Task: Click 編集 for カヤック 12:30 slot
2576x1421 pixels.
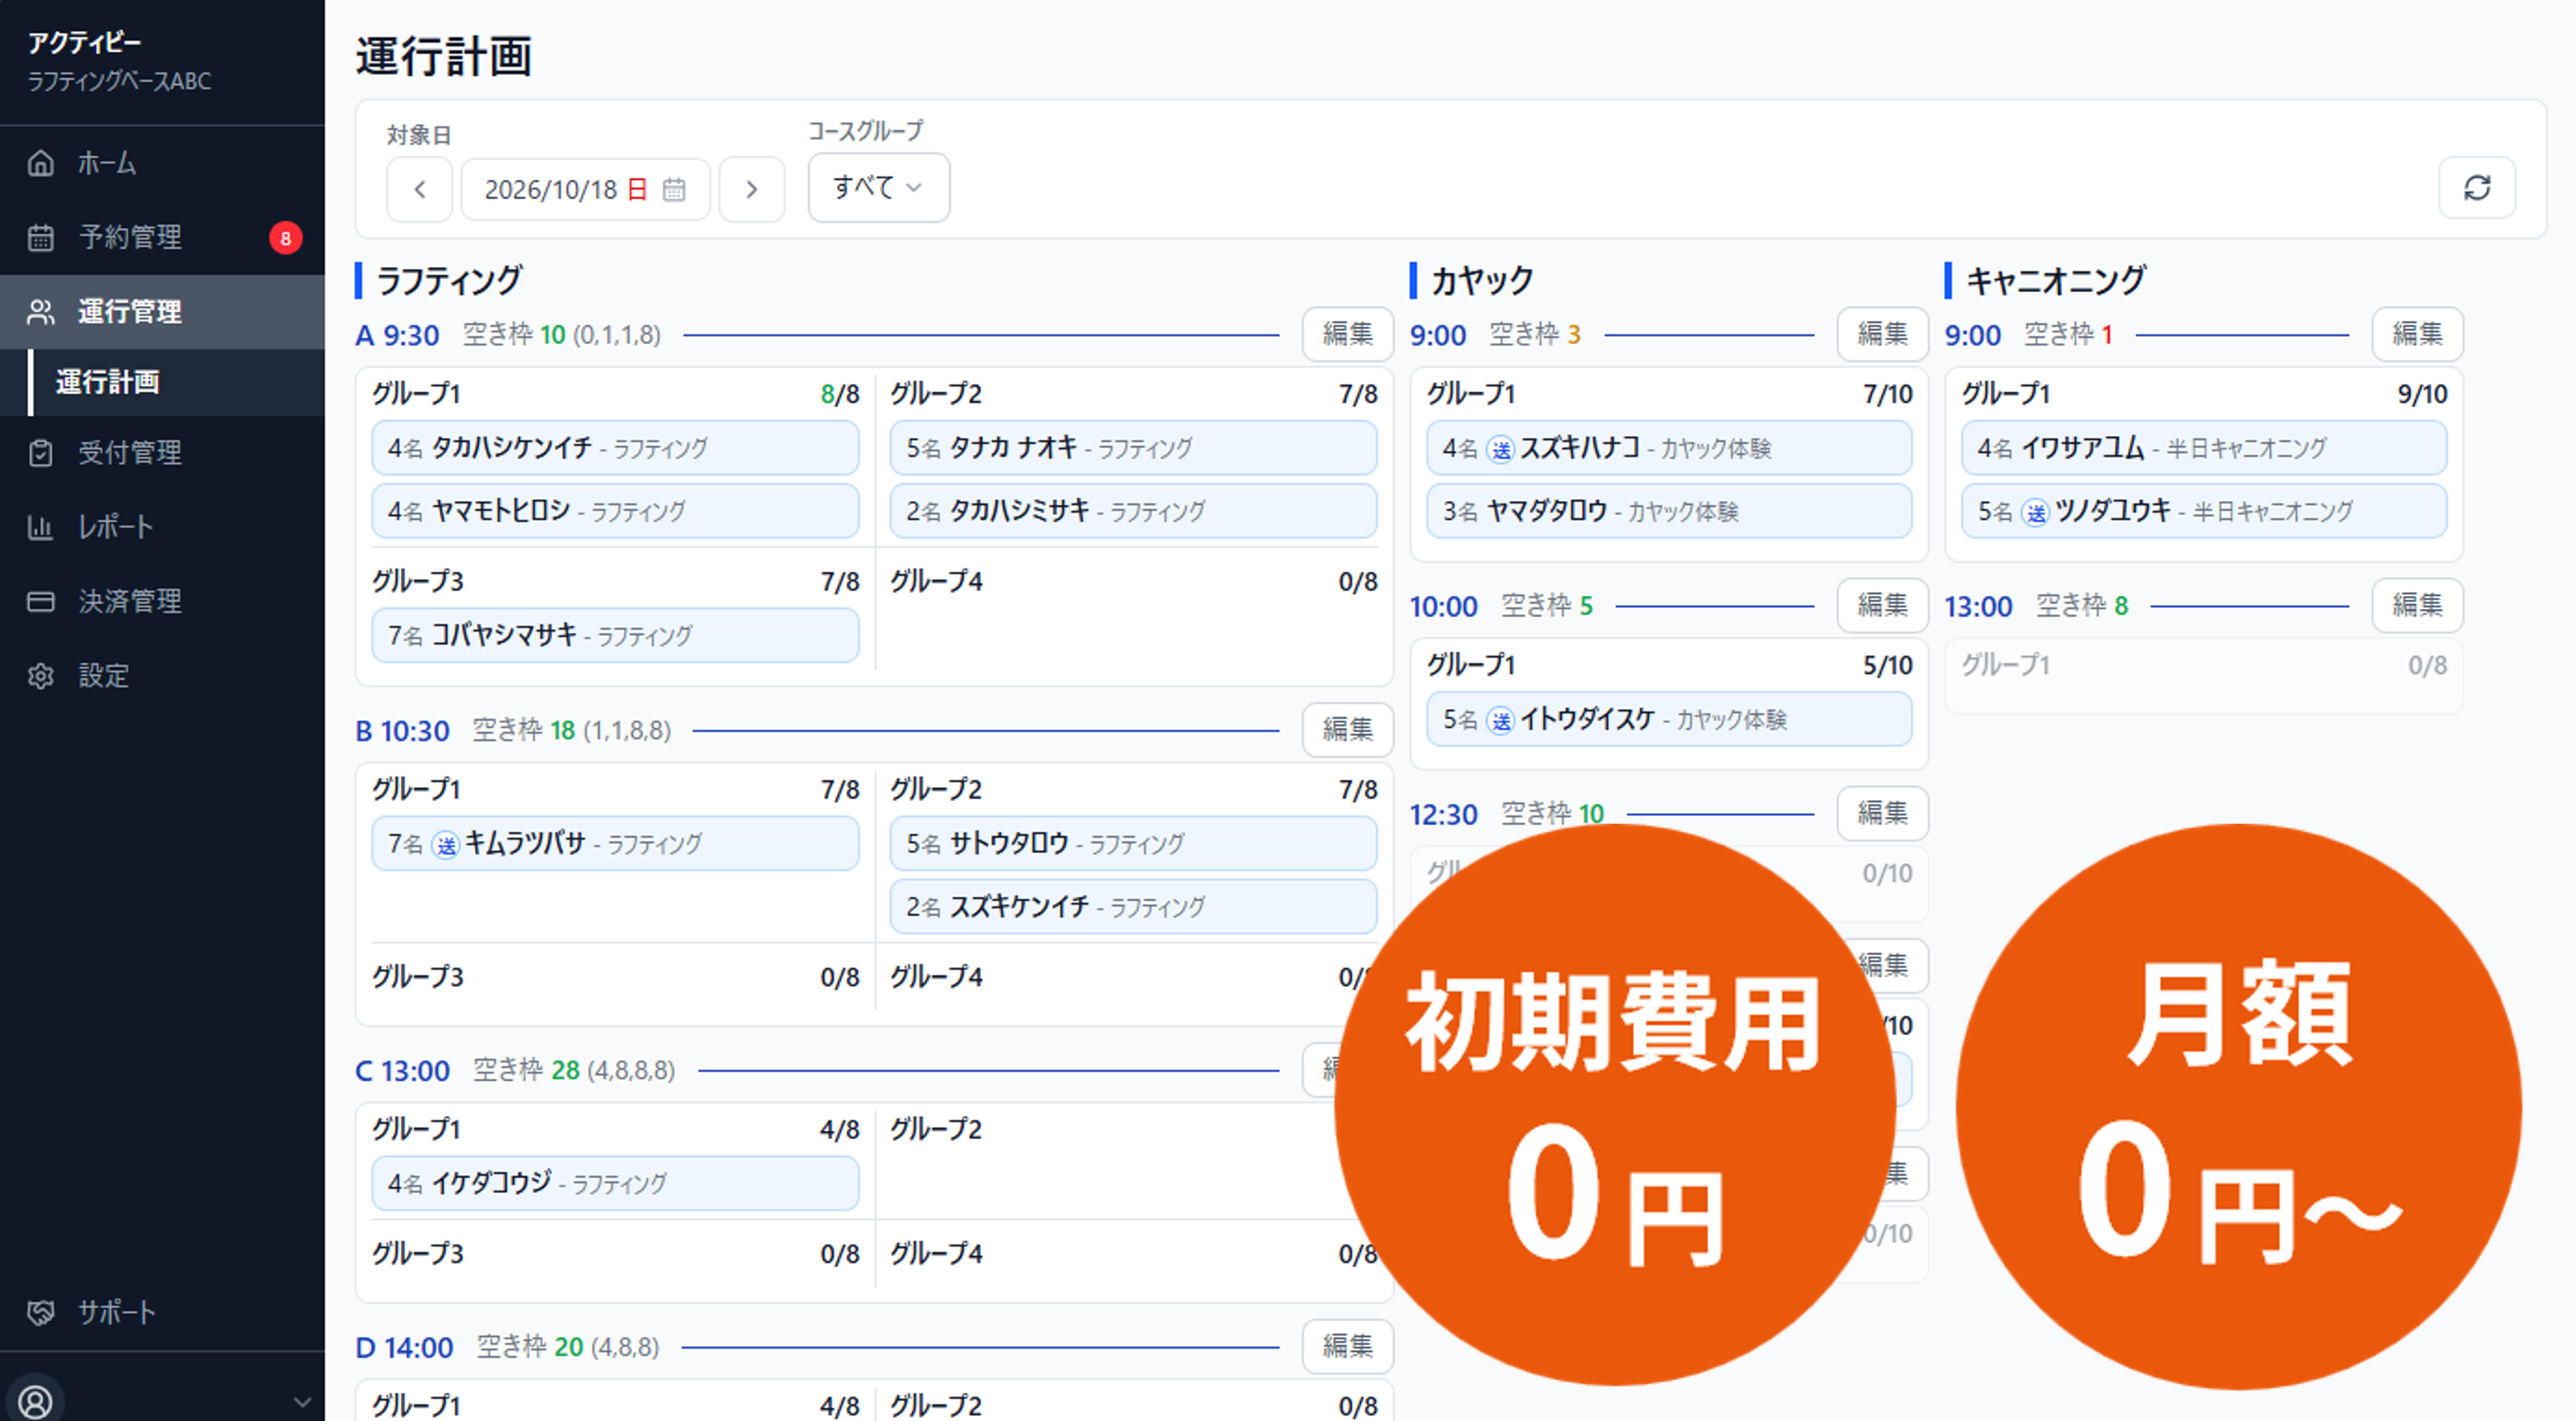Action: (1882, 813)
